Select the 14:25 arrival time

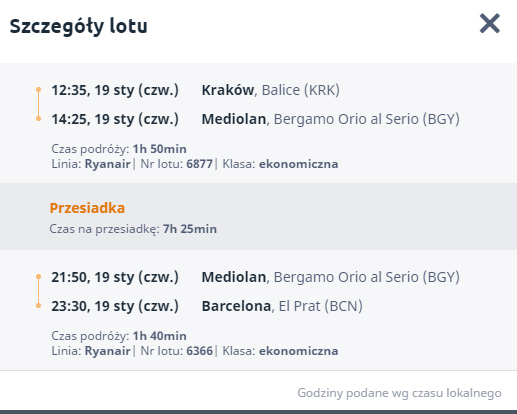[115, 119]
